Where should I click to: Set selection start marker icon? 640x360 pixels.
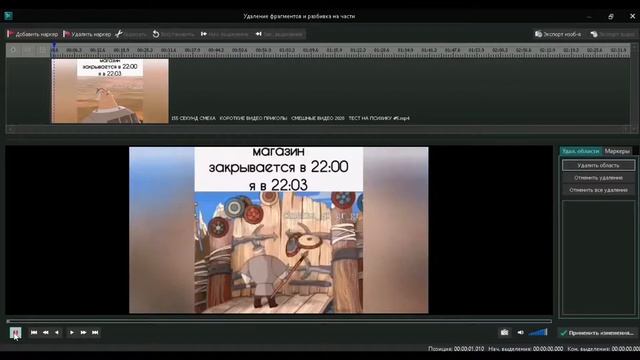coord(204,34)
